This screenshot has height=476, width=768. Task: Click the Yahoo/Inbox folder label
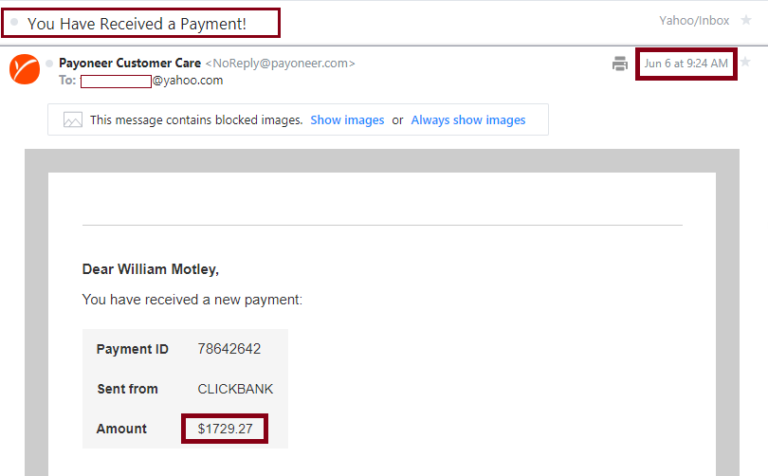tap(694, 21)
